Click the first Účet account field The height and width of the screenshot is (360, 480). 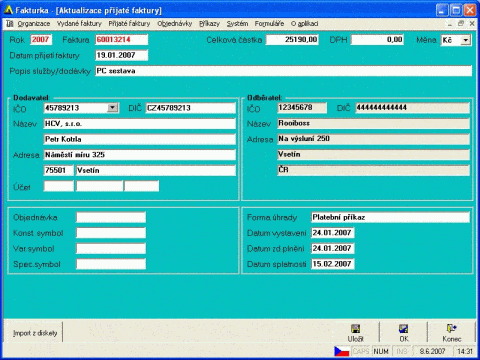59,186
